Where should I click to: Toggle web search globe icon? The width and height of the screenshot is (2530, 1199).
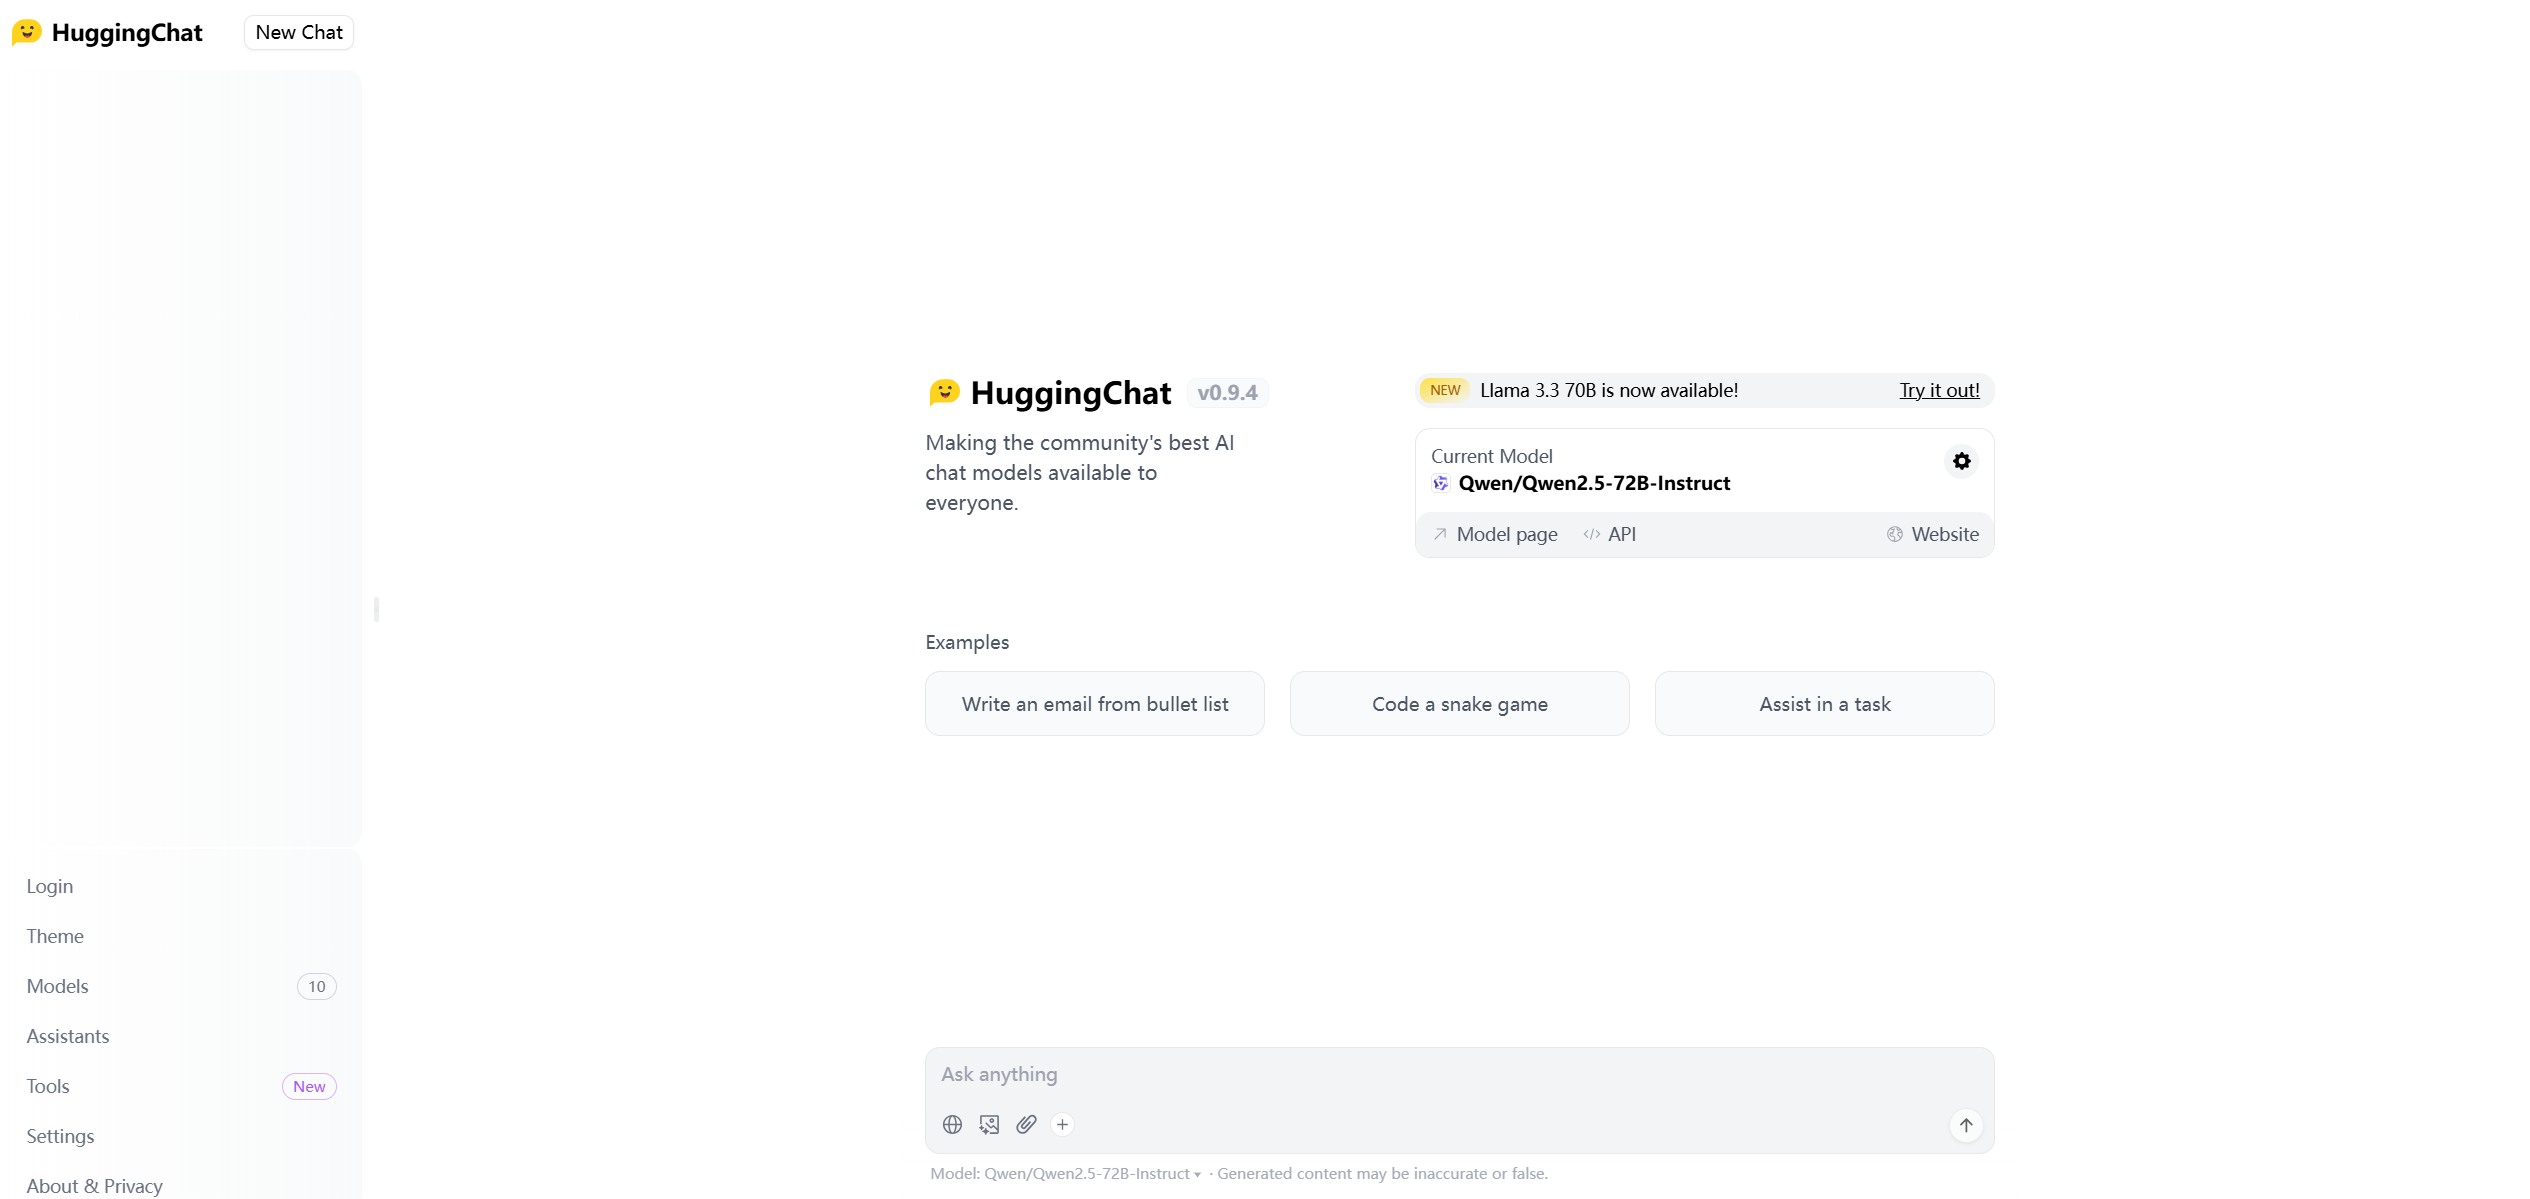point(952,1125)
